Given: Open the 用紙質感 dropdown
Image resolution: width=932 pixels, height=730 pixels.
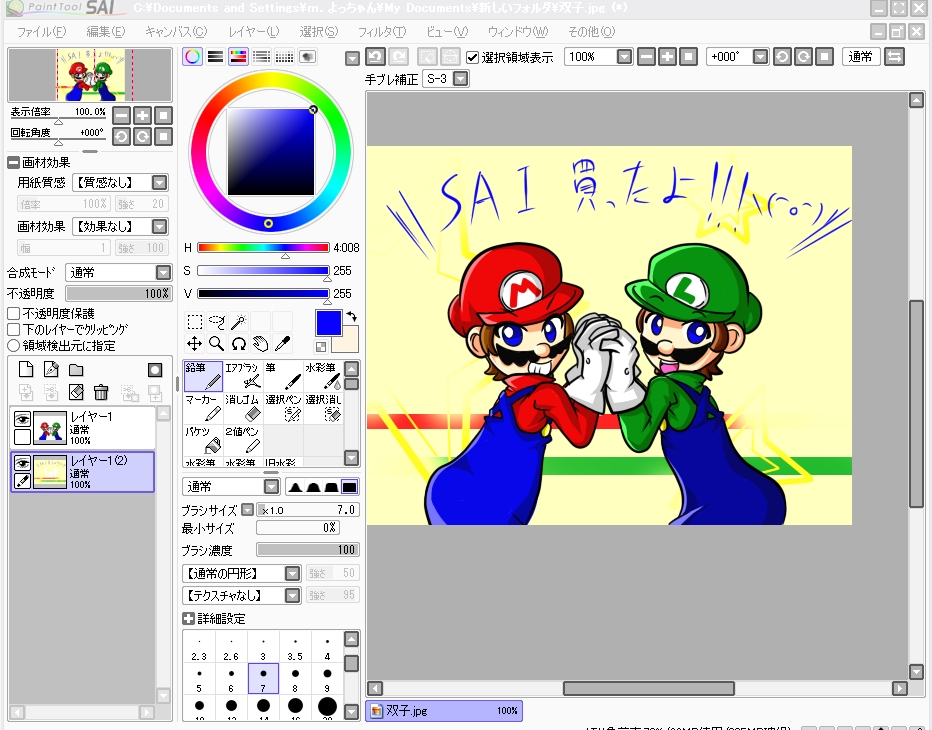Looking at the screenshot, I should click(x=120, y=182).
